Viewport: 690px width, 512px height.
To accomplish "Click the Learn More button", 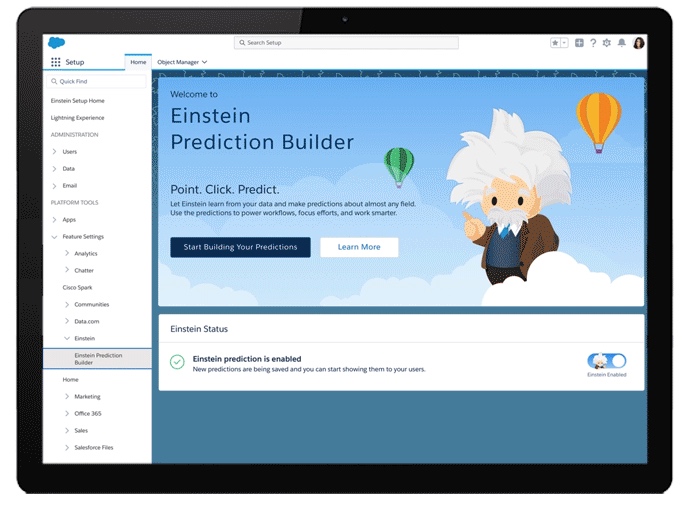I will (x=359, y=247).
